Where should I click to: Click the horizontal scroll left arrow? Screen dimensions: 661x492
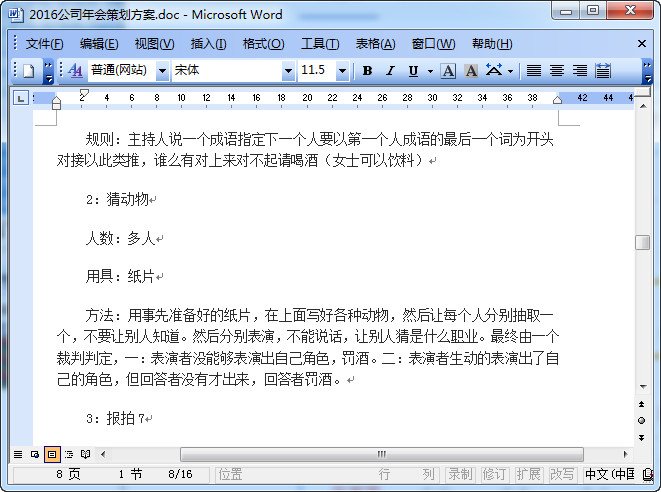pos(103,454)
